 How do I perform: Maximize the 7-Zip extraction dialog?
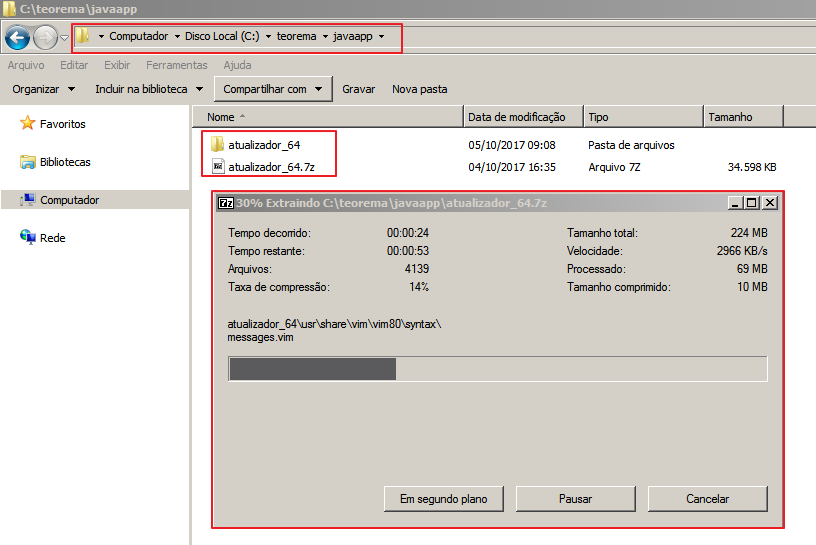(x=751, y=203)
